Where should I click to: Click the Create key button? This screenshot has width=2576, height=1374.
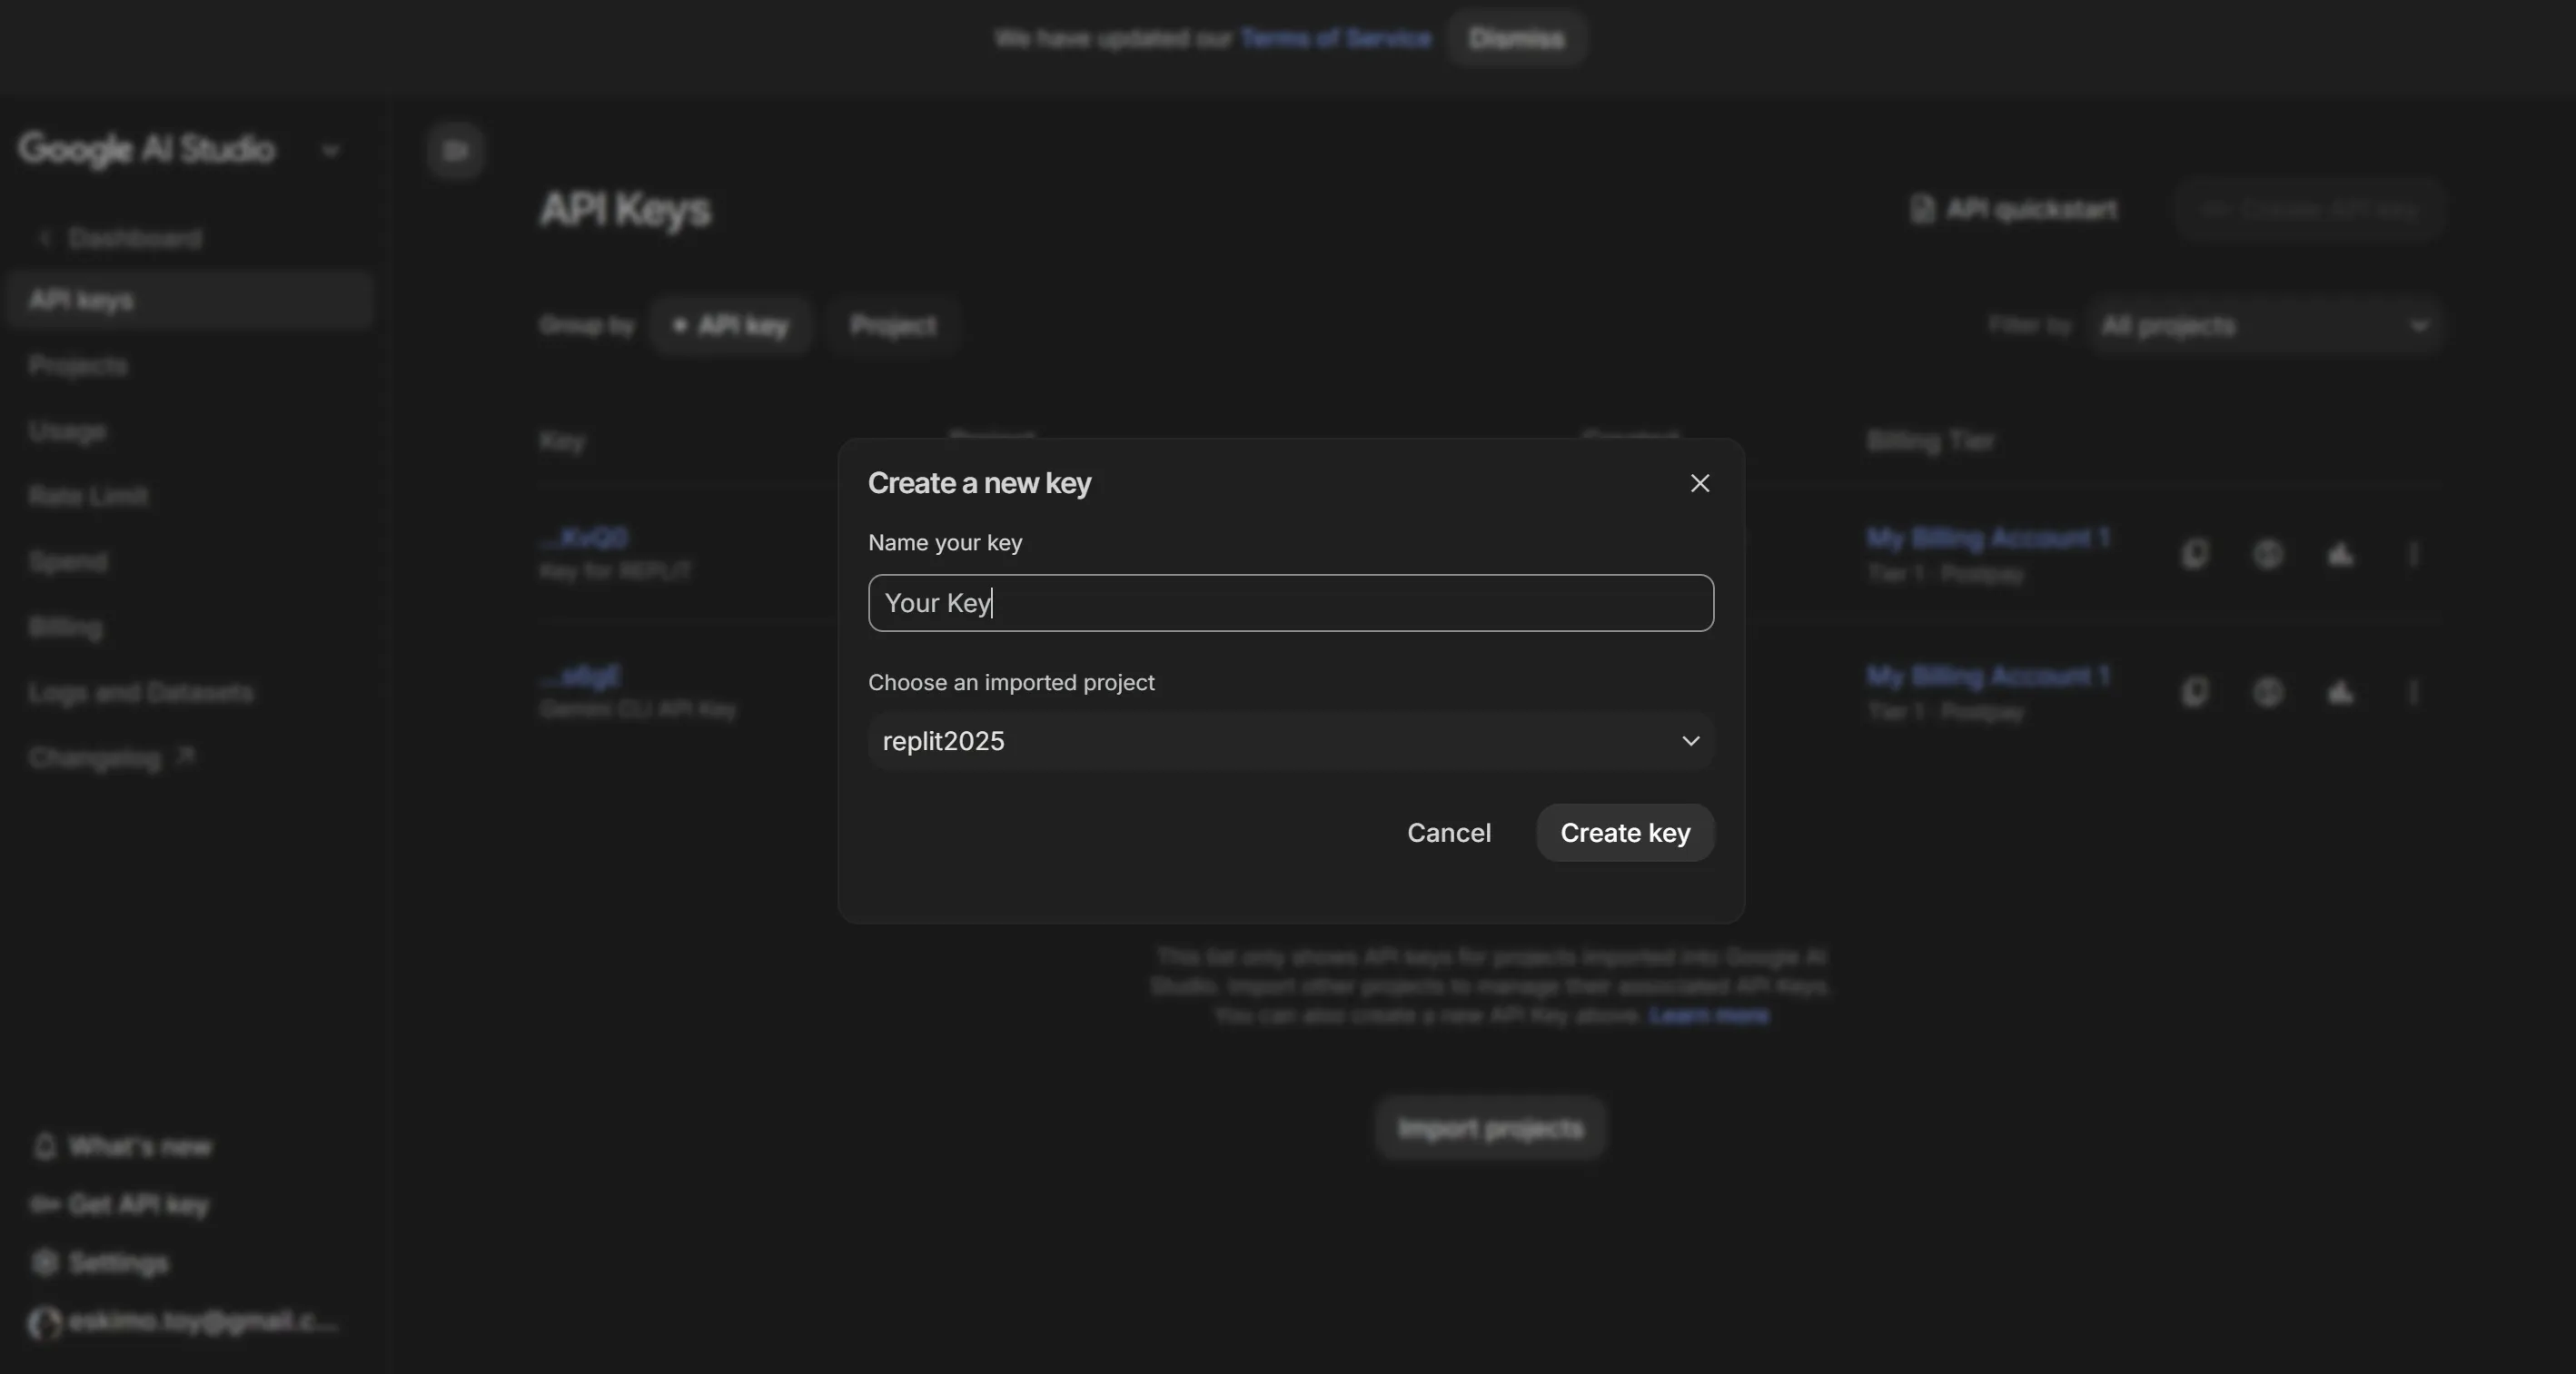pyautogui.click(x=1624, y=833)
